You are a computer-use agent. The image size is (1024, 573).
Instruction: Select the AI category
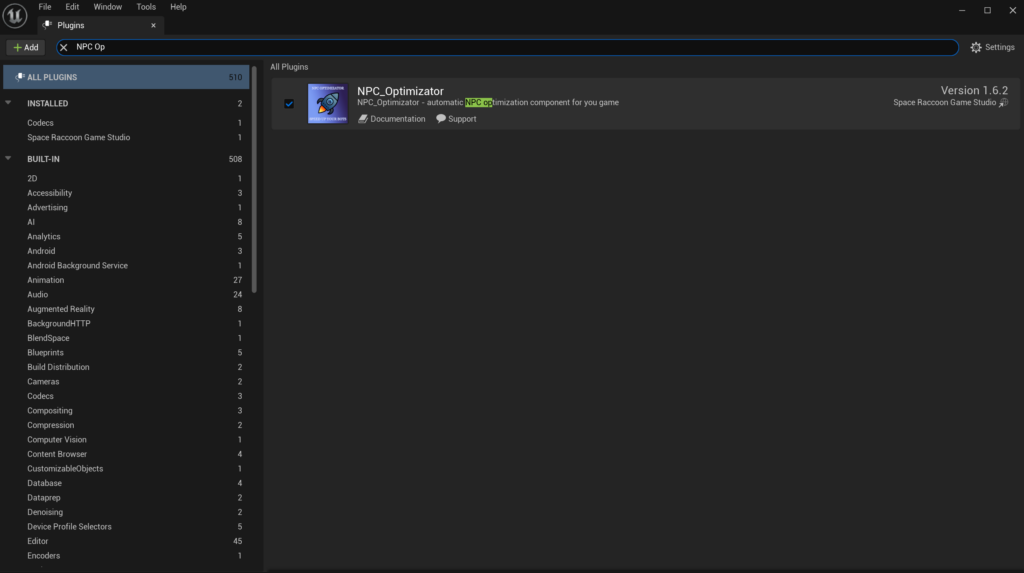tap(126, 222)
